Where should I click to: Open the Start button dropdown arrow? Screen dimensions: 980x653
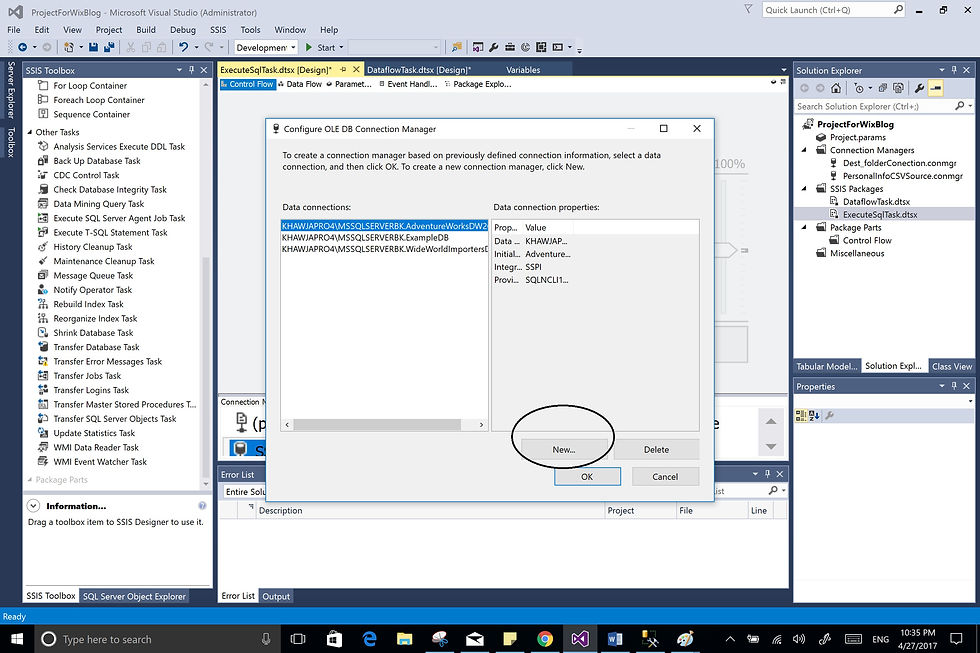341,47
